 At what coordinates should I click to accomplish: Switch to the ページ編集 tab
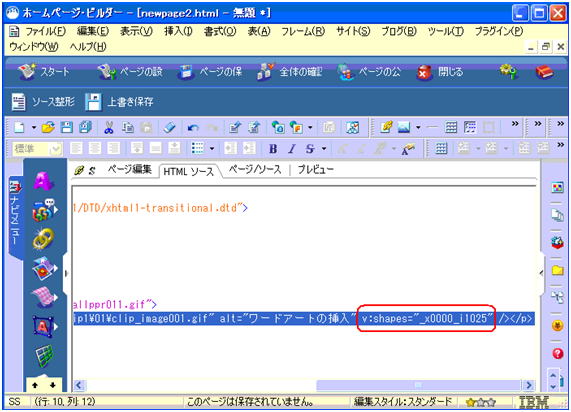tap(129, 169)
